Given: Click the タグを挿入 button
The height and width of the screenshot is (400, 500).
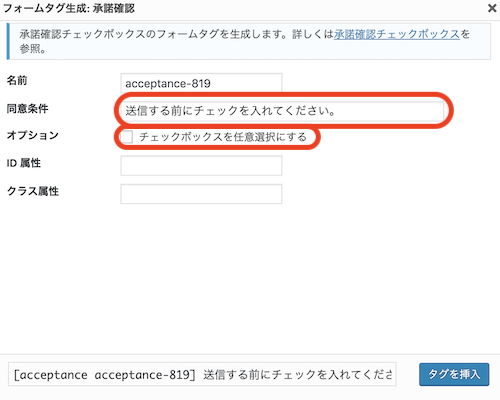Looking at the screenshot, I should [454, 374].
